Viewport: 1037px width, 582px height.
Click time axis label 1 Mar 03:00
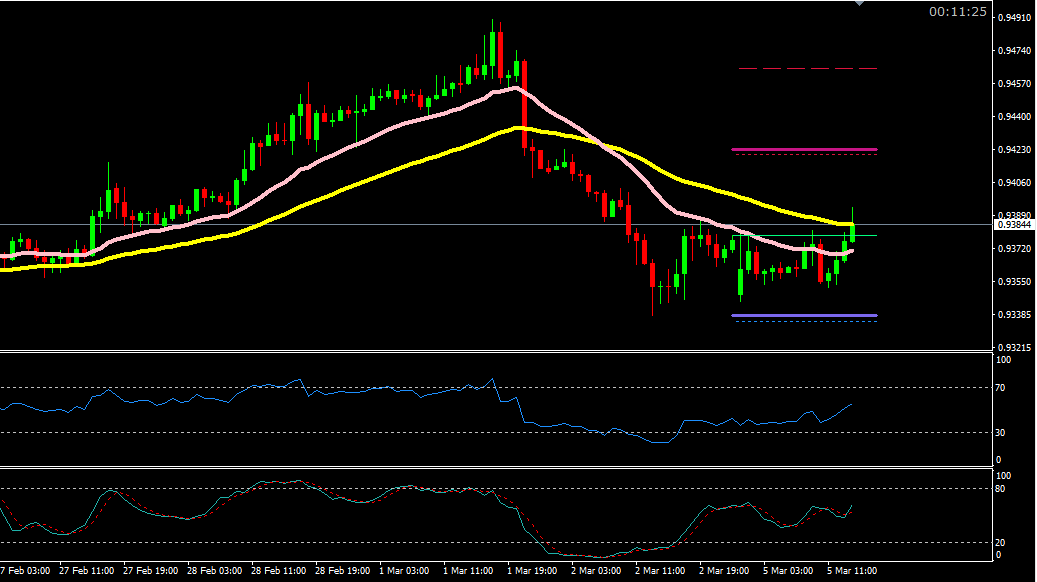(x=404, y=571)
